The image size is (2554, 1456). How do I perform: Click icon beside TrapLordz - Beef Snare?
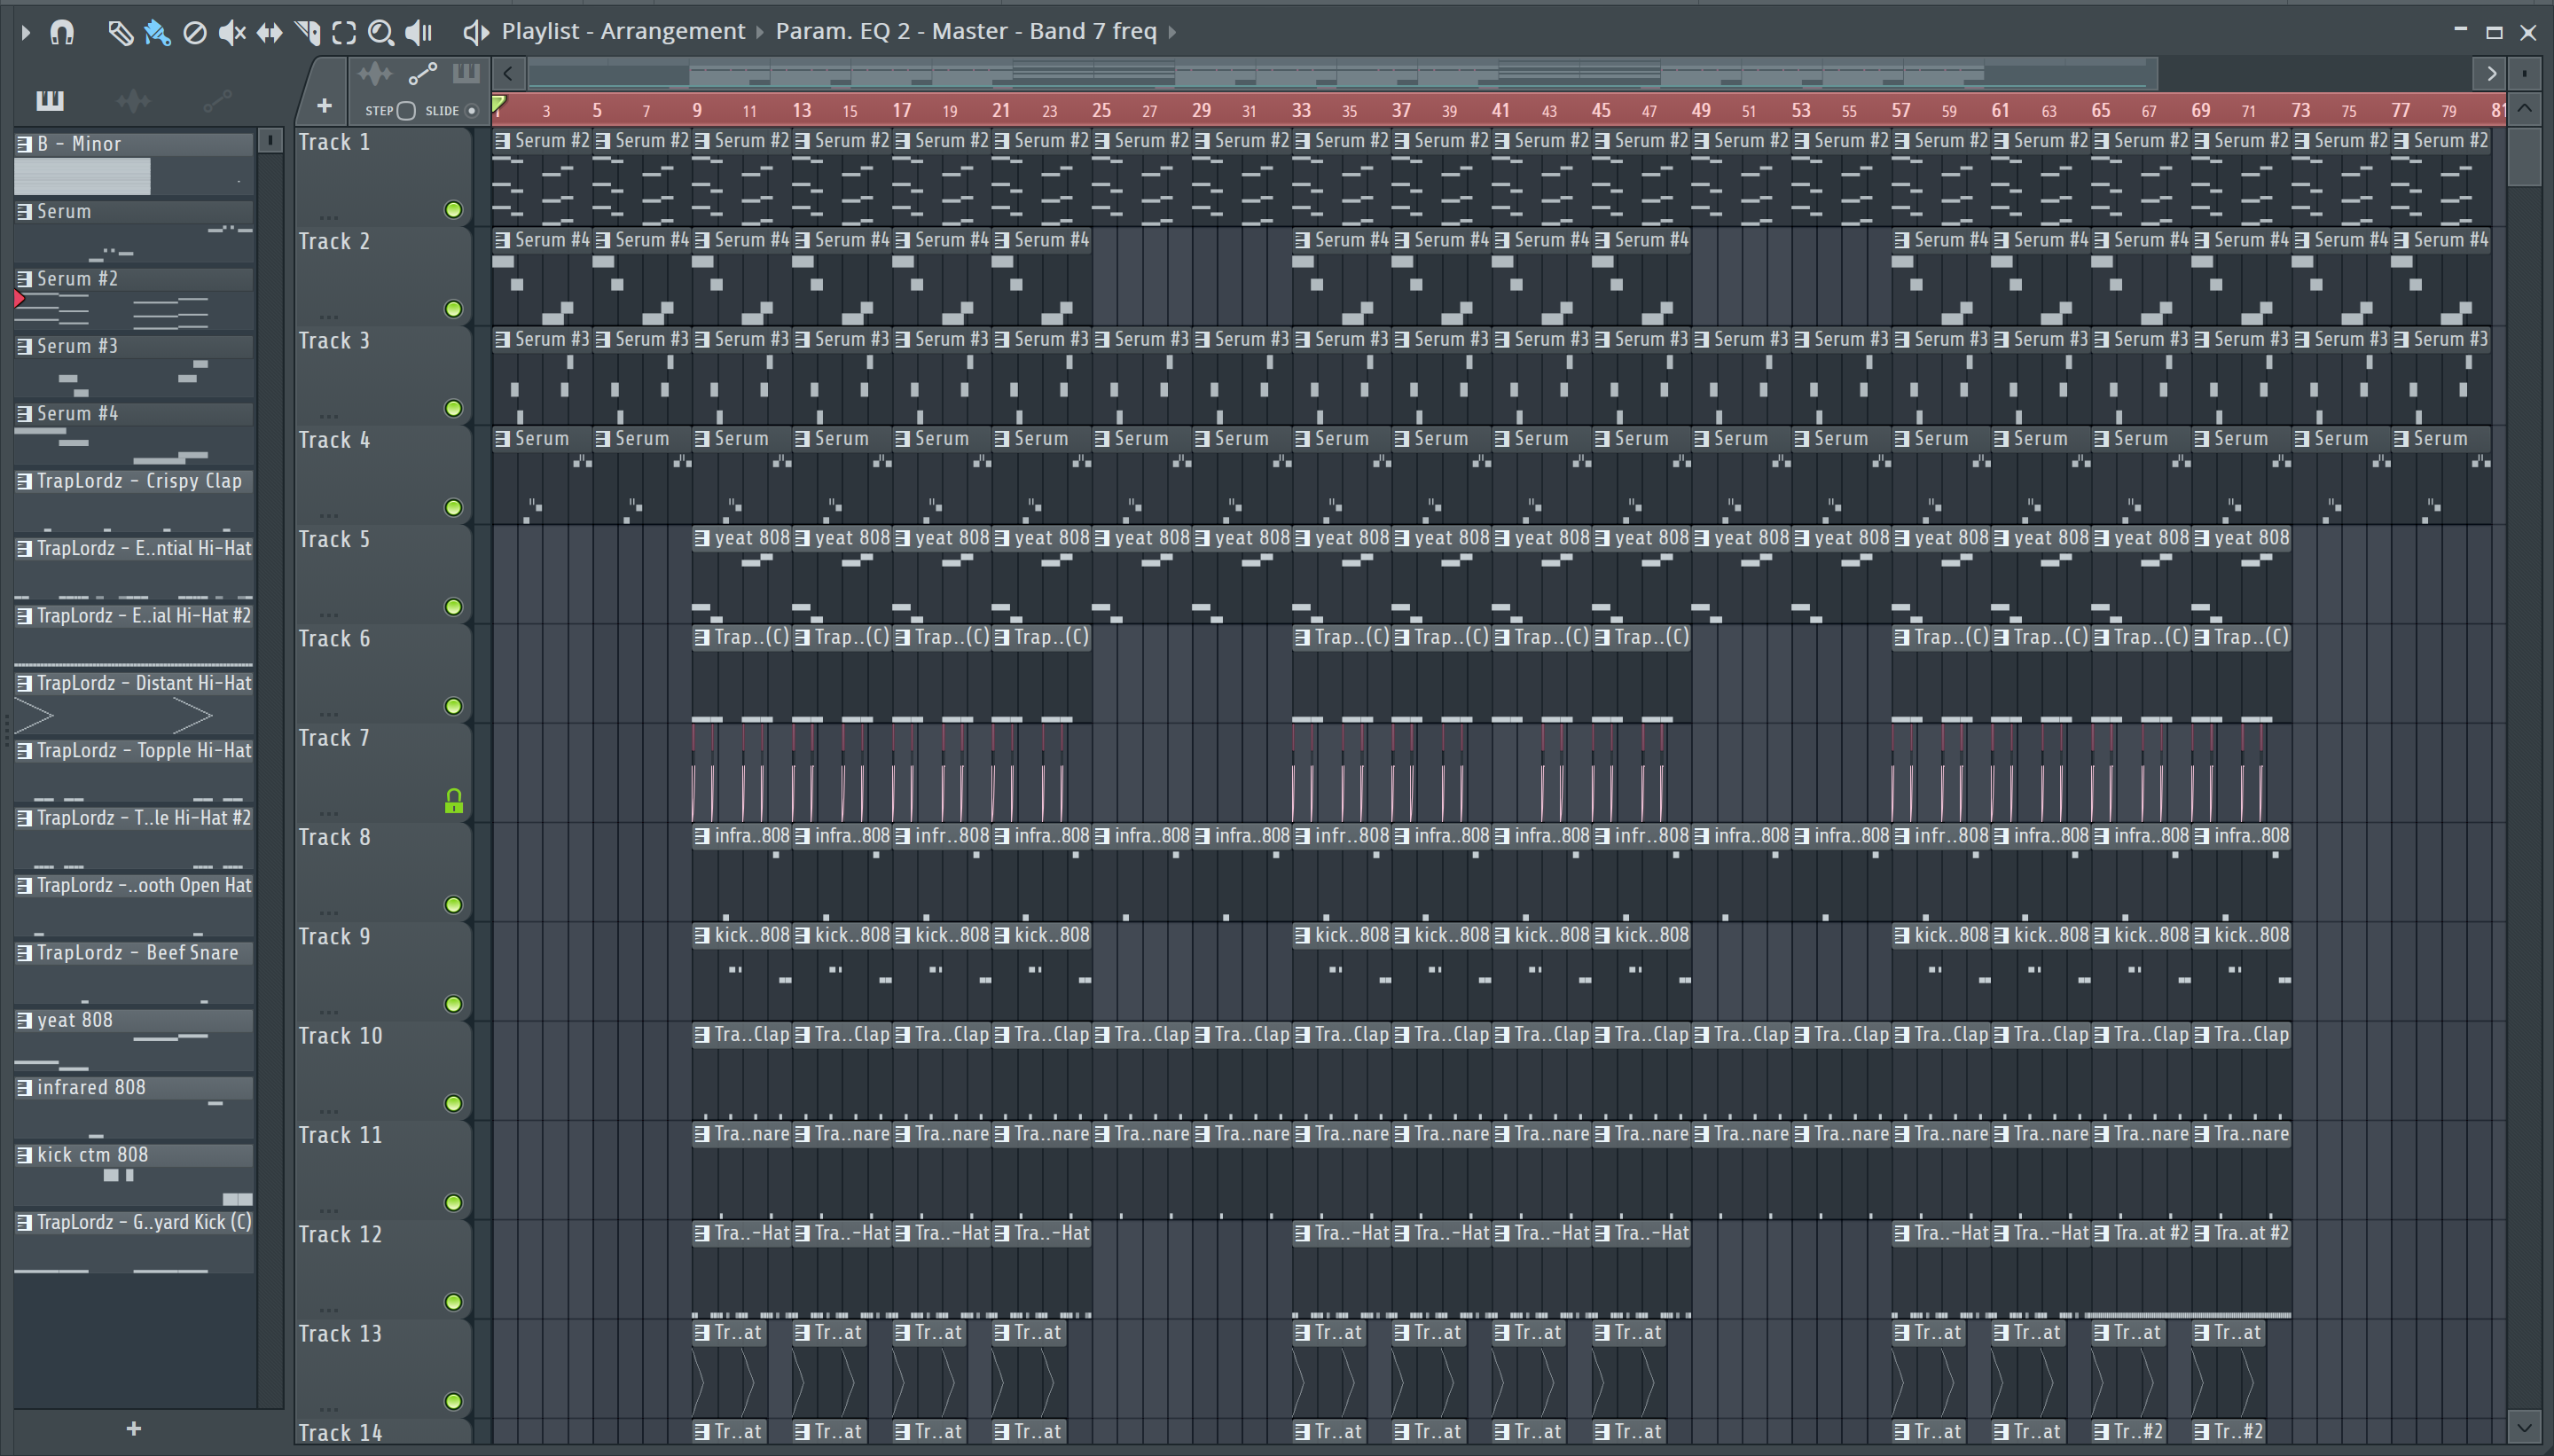point(24,953)
